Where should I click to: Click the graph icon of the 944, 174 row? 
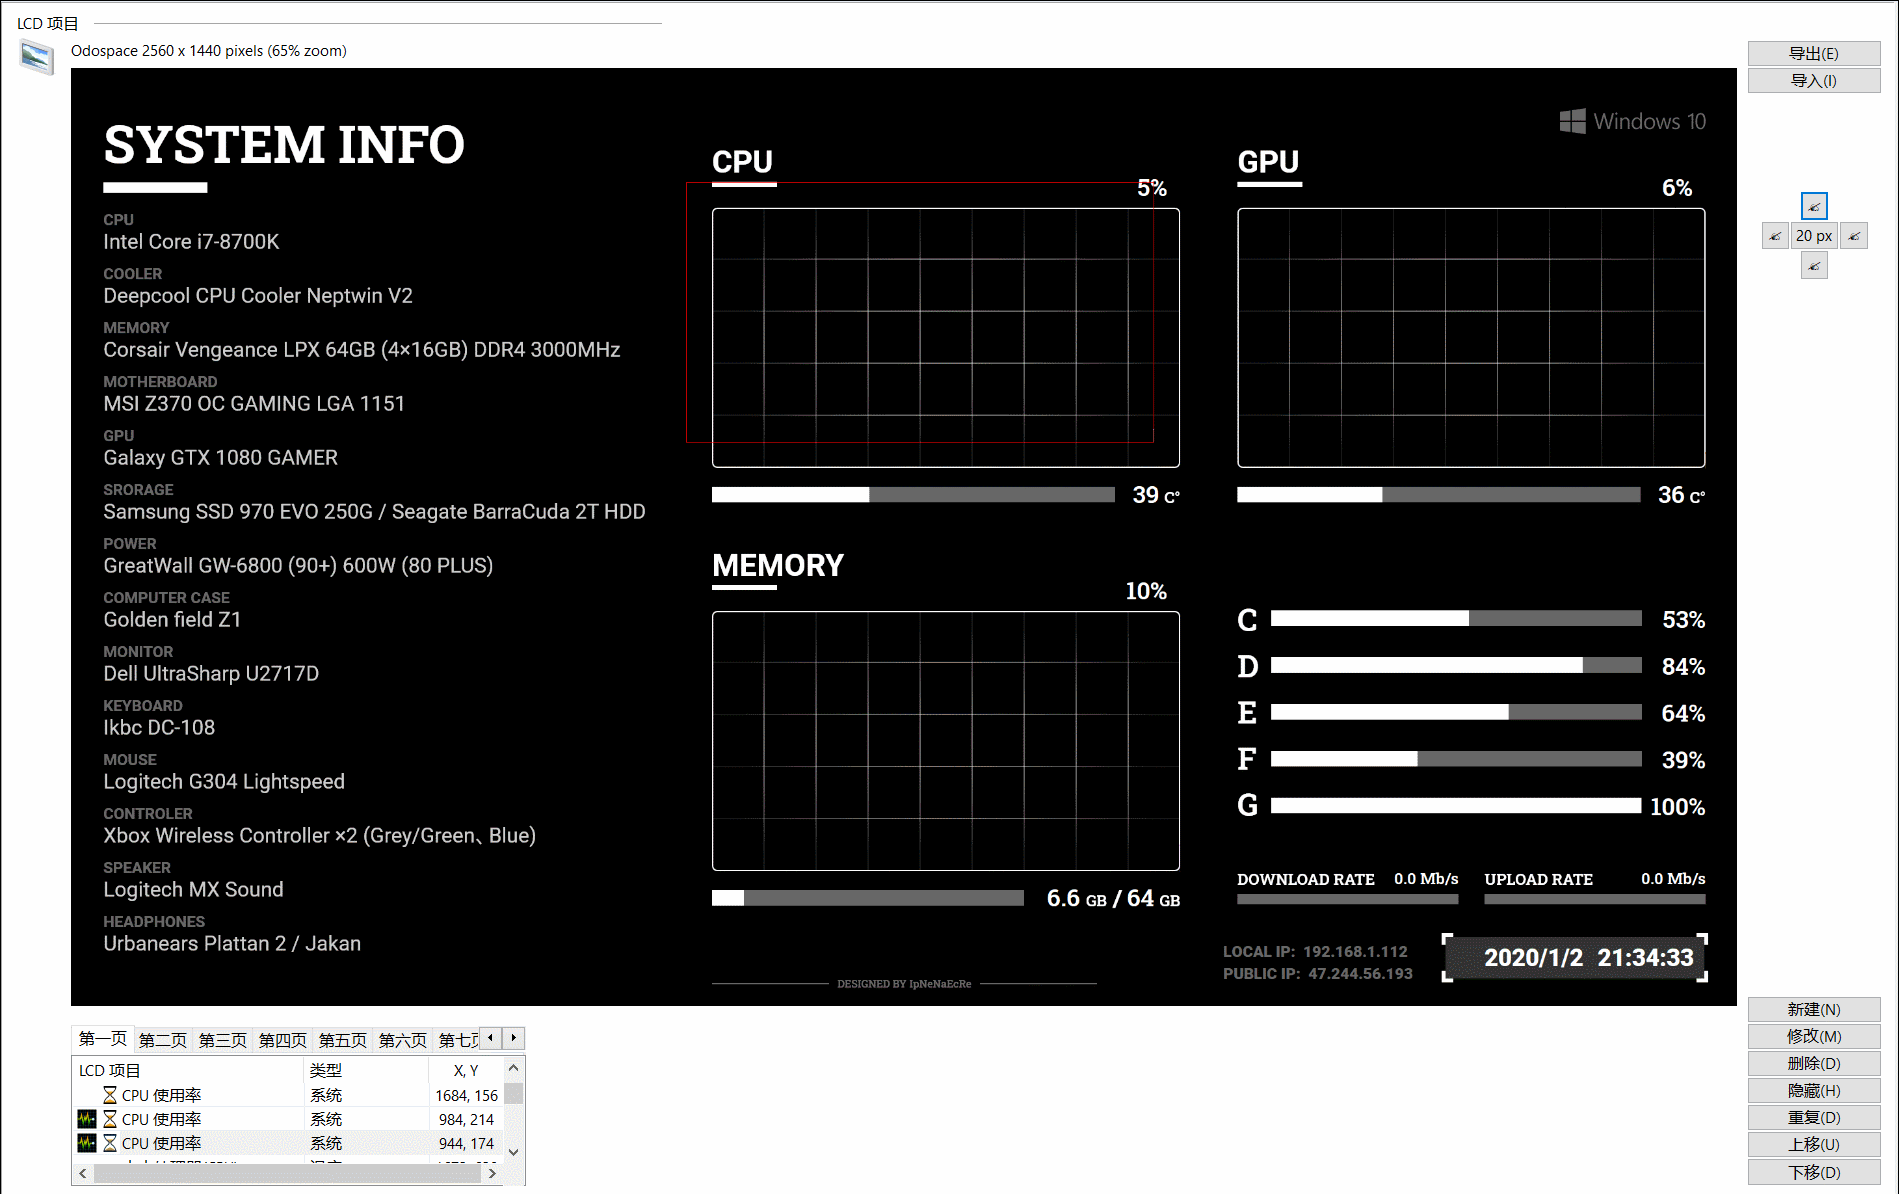coord(87,1143)
